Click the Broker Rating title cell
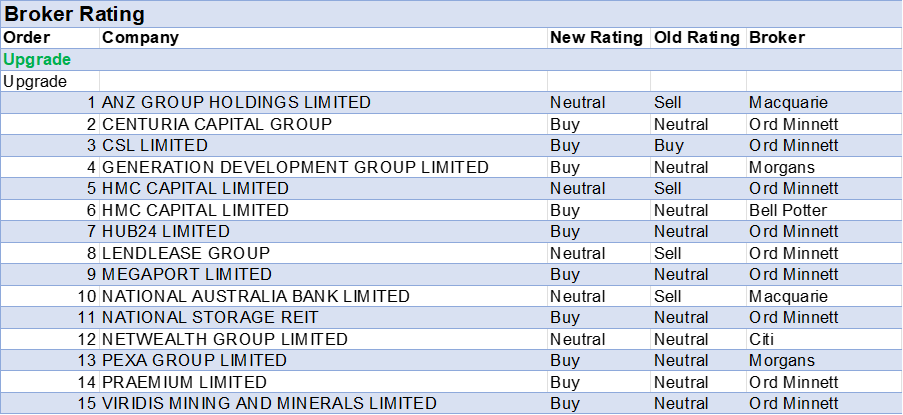903x415 pixels. 75,14
